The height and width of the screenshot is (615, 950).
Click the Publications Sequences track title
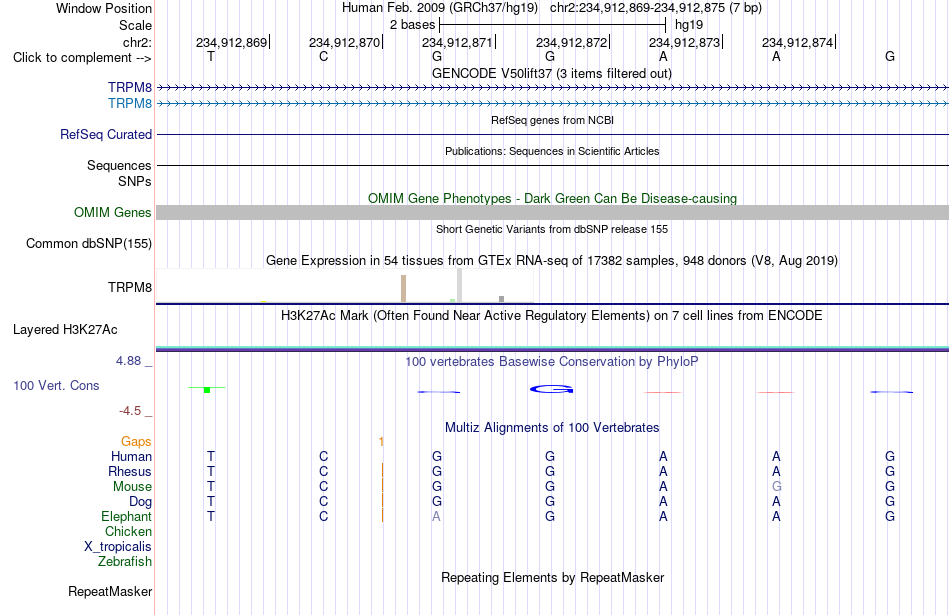click(x=552, y=151)
